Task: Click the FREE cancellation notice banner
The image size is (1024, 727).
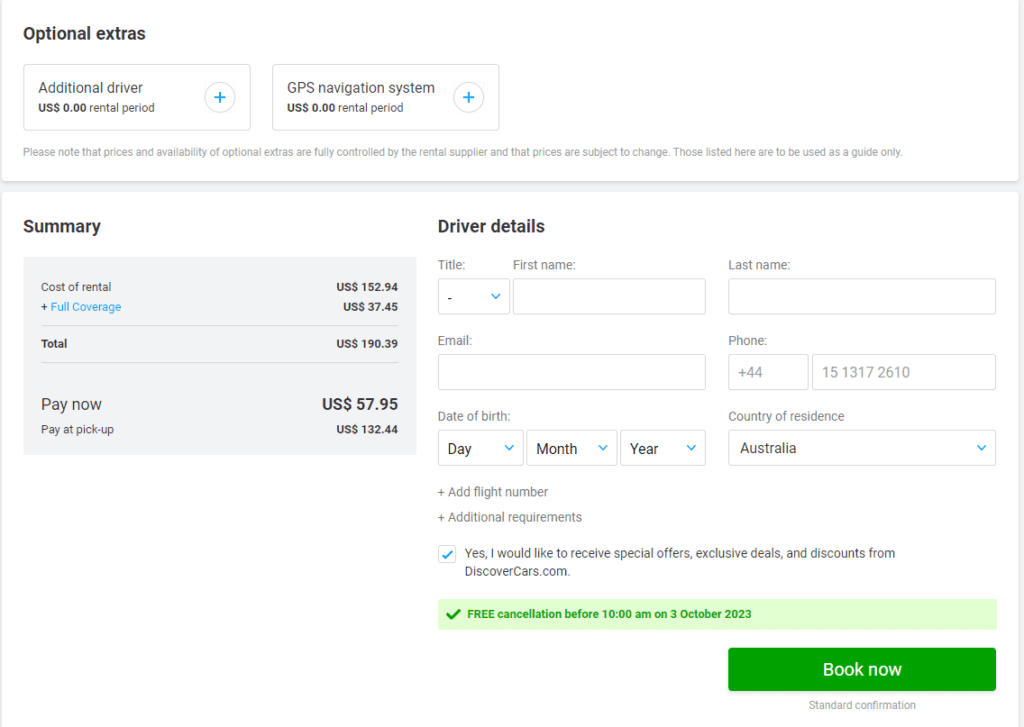Action: (717, 614)
